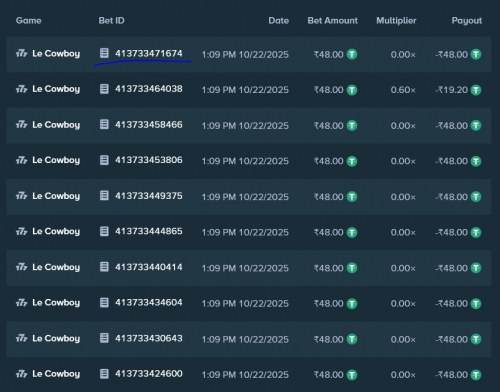Click slot icon in row with bet 413733430643
The width and height of the screenshot is (500, 392).
click(22, 339)
